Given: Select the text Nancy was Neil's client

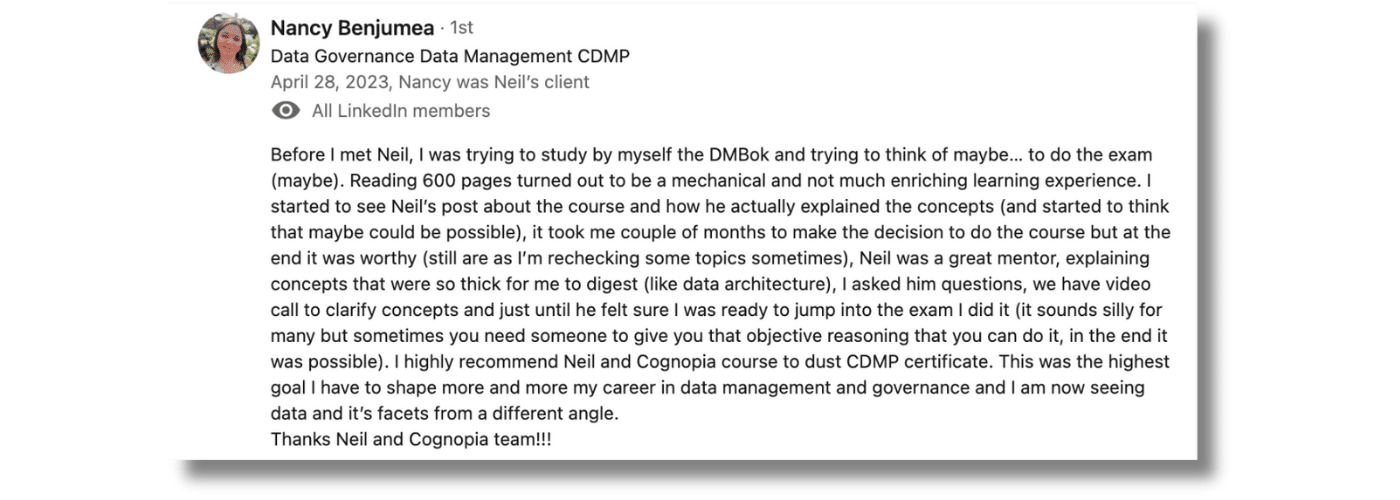Looking at the screenshot, I should 494,82.
